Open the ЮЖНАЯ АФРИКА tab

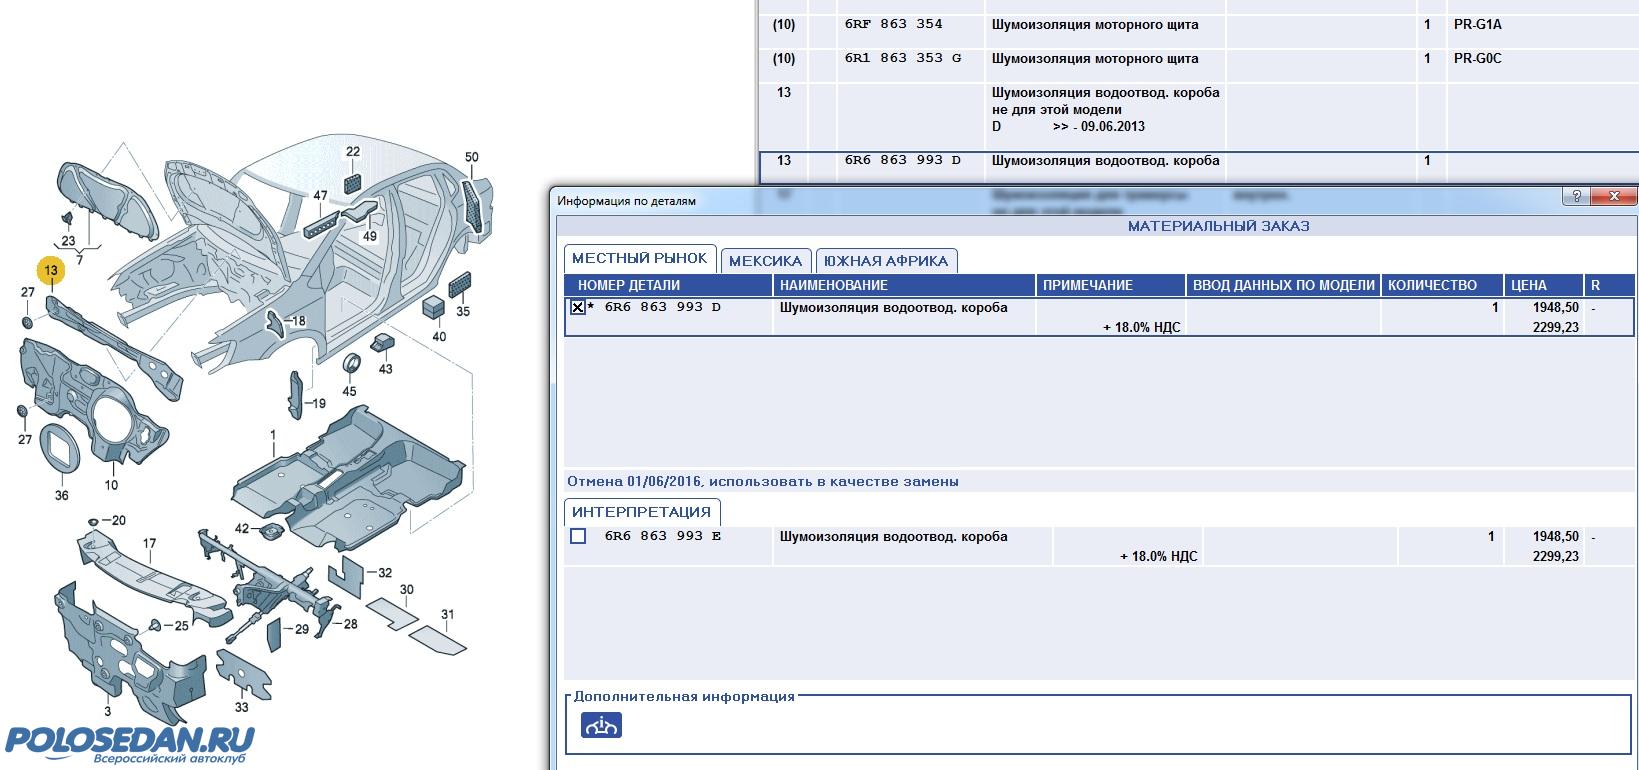tap(885, 261)
